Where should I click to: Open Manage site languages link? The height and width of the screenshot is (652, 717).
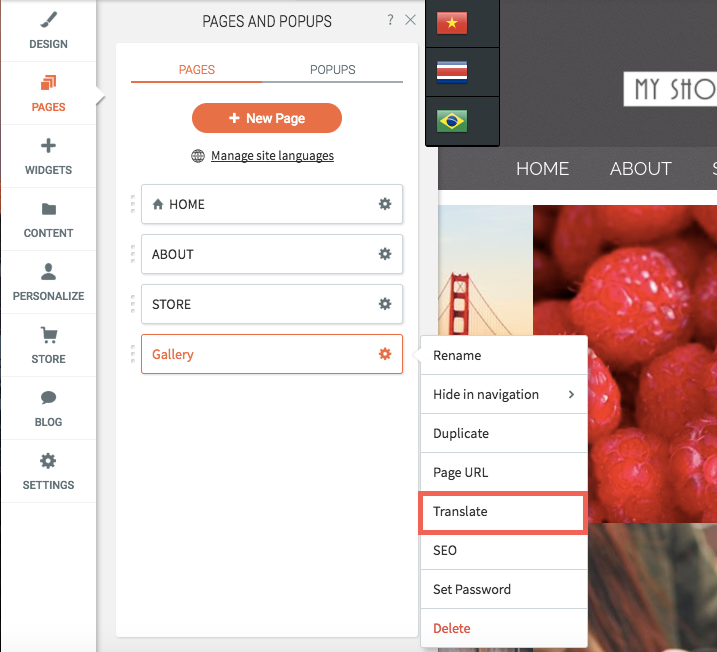tap(272, 156)
